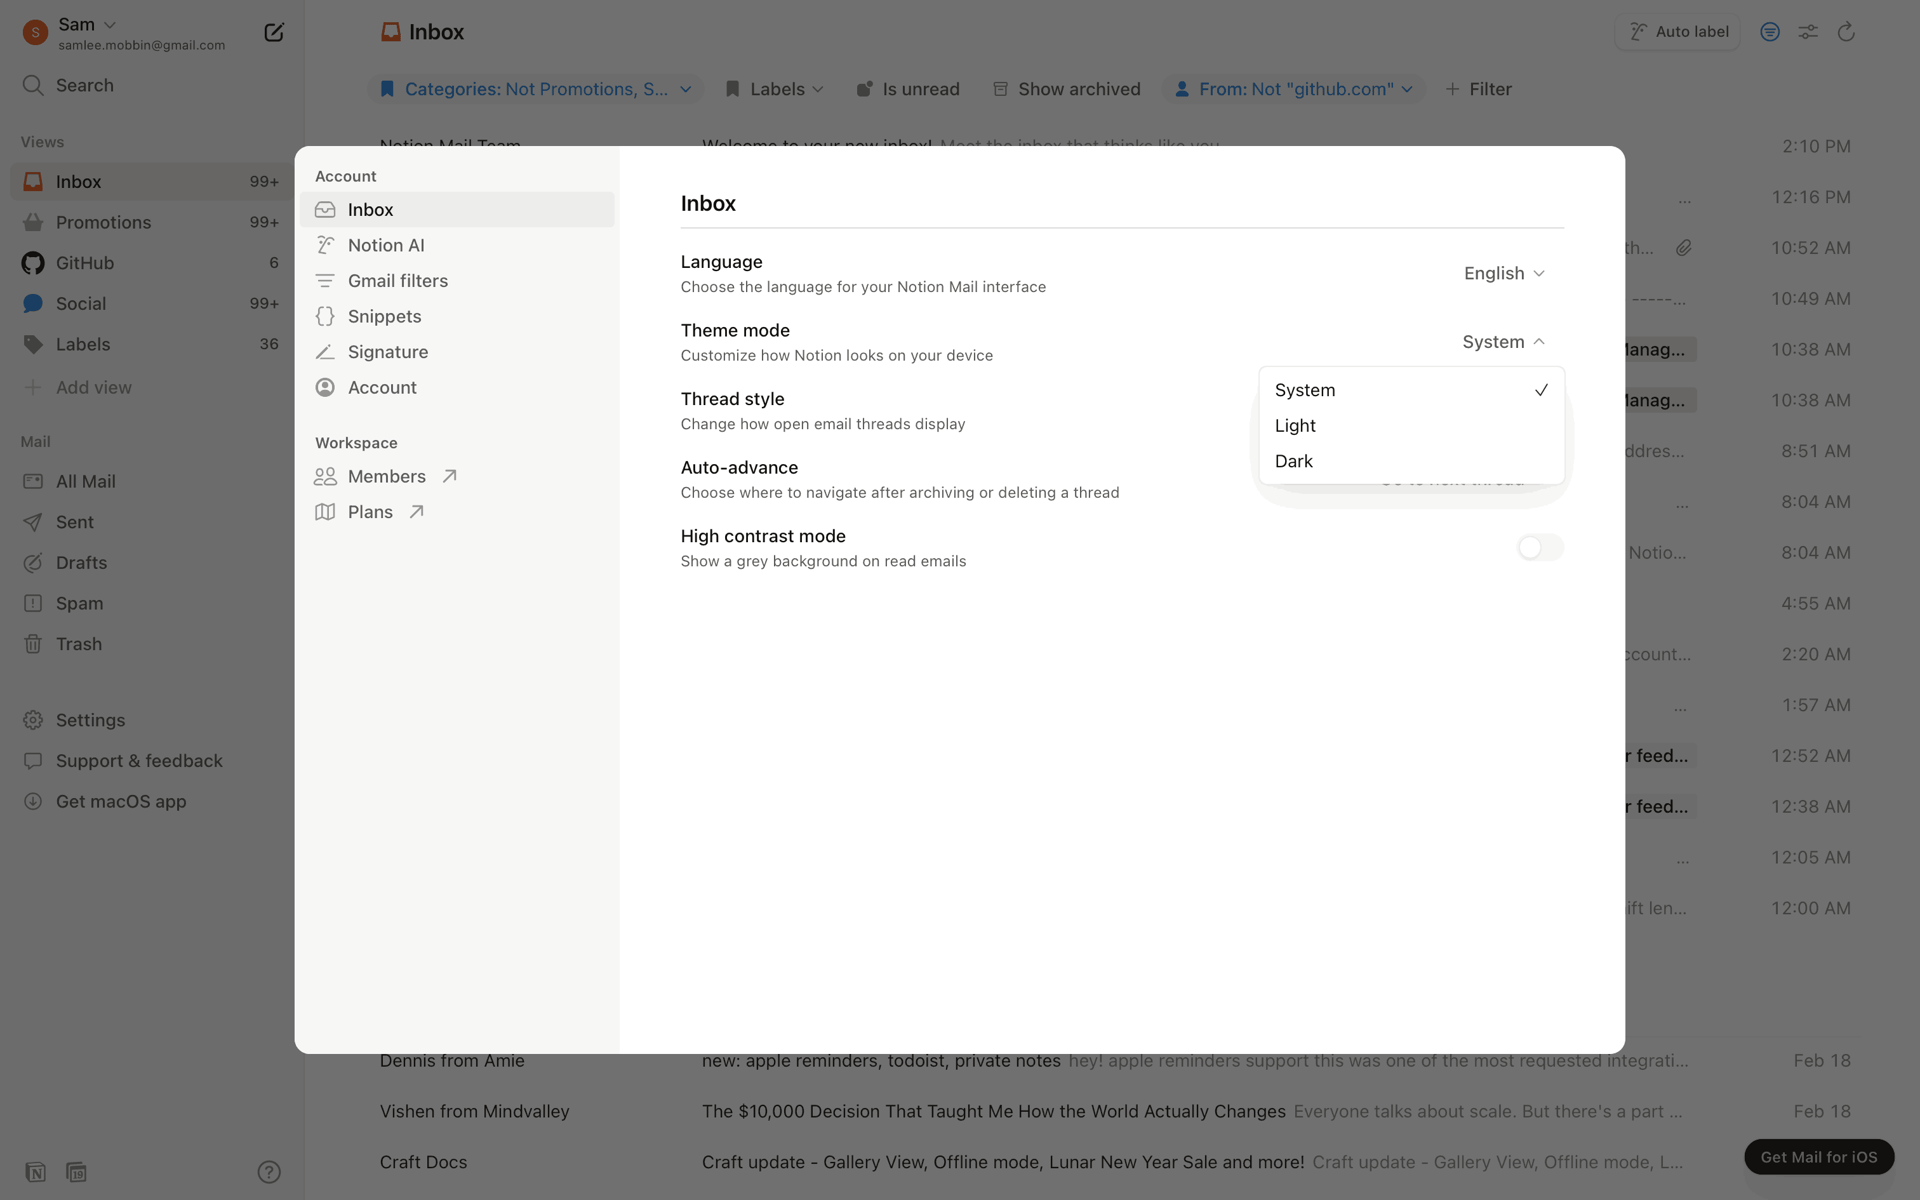This screenshot has height=1200, width=1920.
Task: Click the Get Mail for iOS button
Action: [x=1819, y=1157]
